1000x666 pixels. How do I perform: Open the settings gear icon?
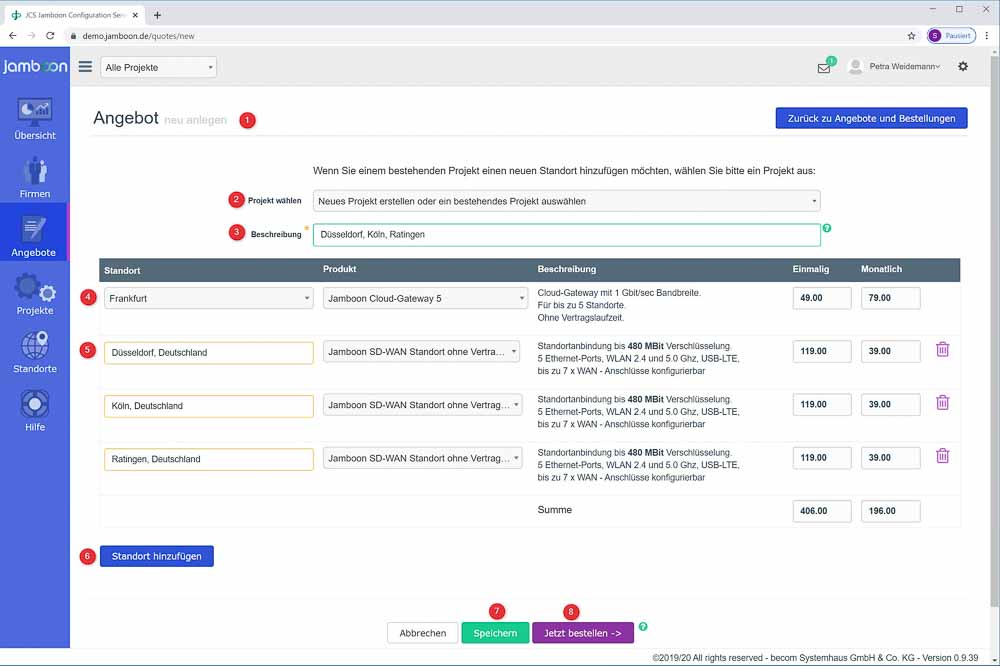click(963, 66)
